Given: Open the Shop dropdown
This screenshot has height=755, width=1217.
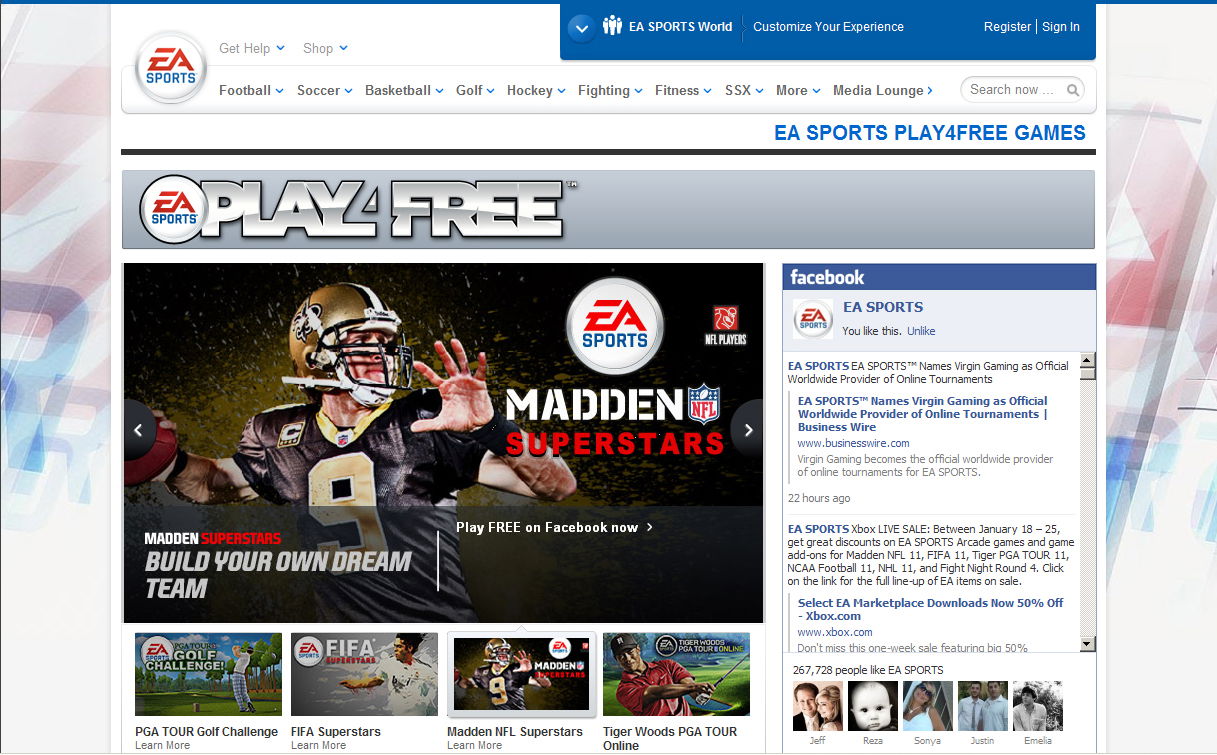Looking at the screenshot, I should coord(325,48).
